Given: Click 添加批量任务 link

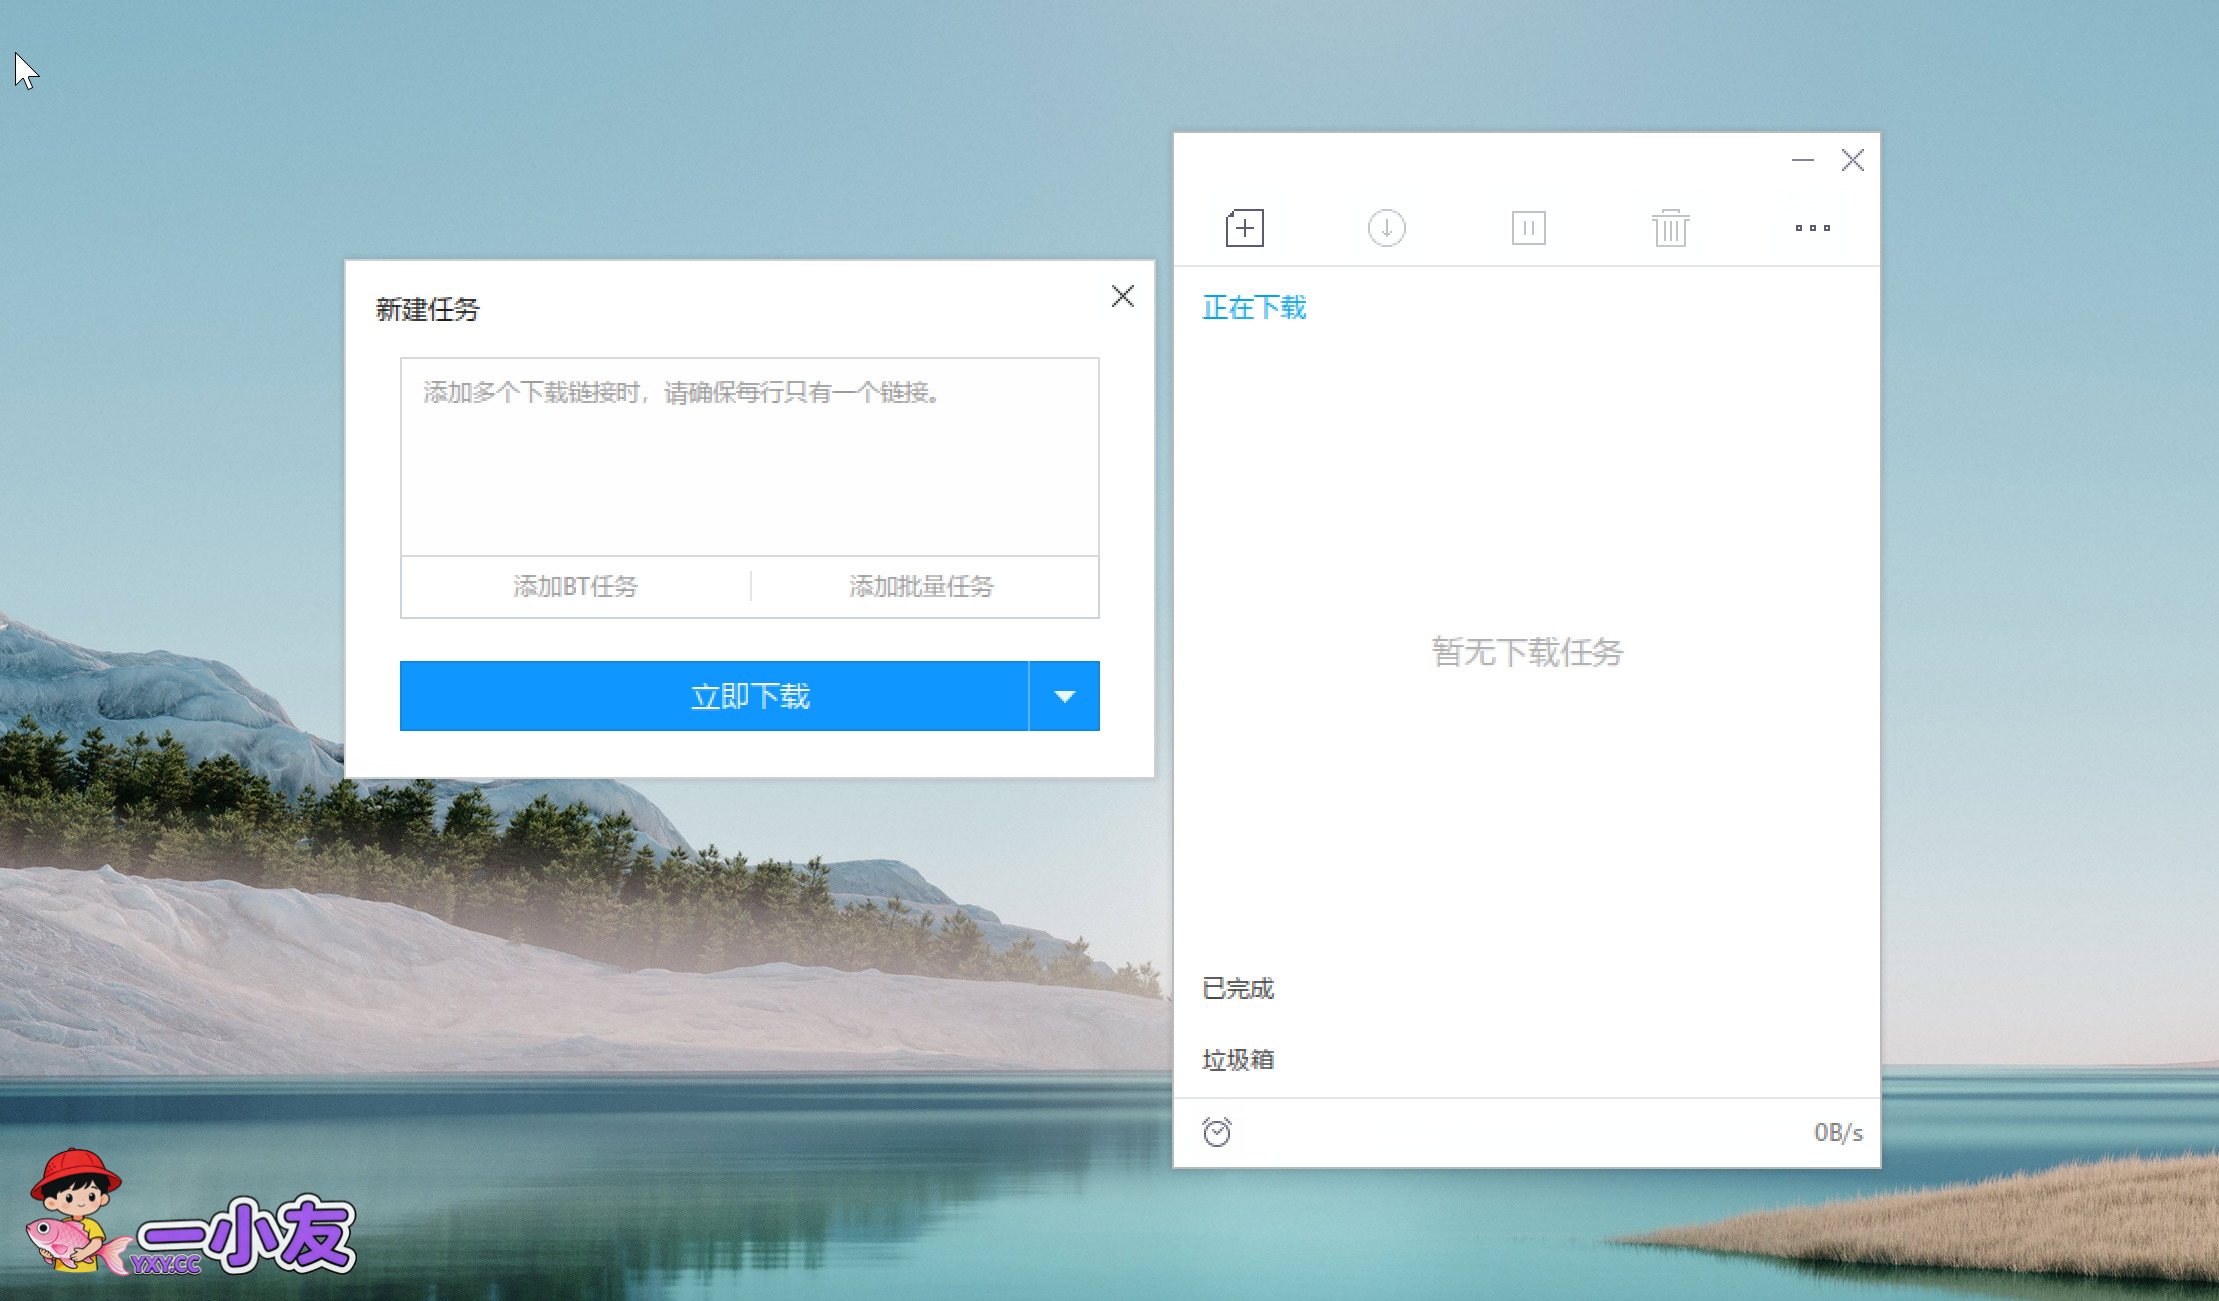Looking at the screenshot, I should pyautogui.click(x=921, y=586).
